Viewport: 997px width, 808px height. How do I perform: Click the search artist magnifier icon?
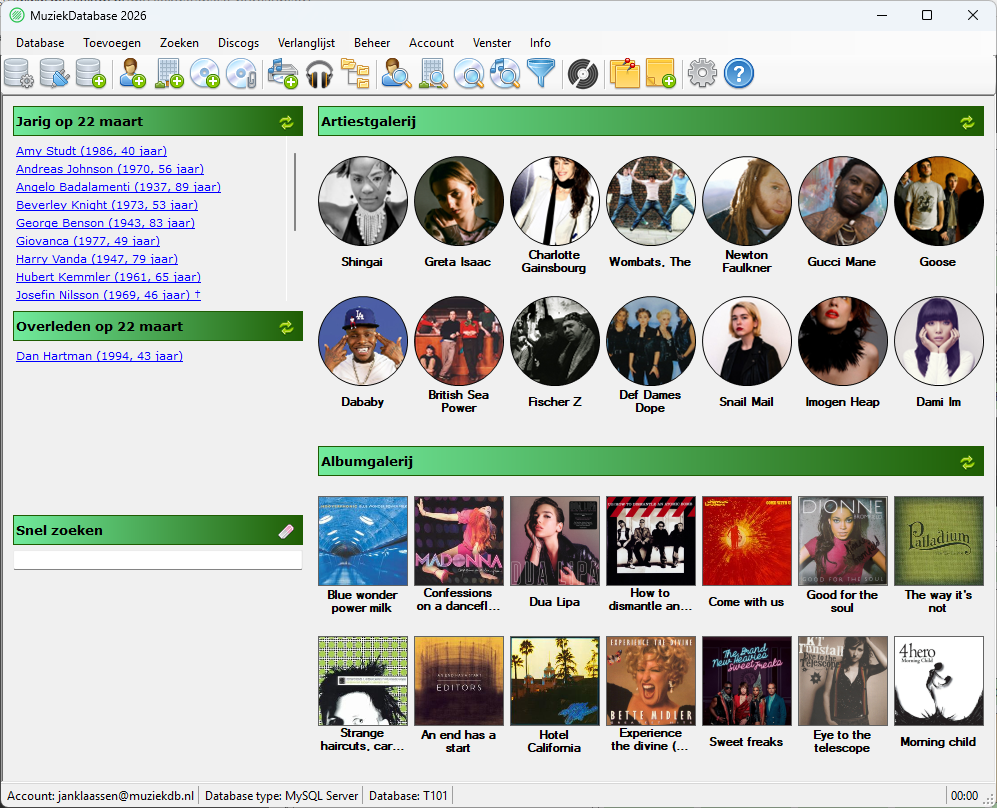pyautogui.click(x=396, y=73)
